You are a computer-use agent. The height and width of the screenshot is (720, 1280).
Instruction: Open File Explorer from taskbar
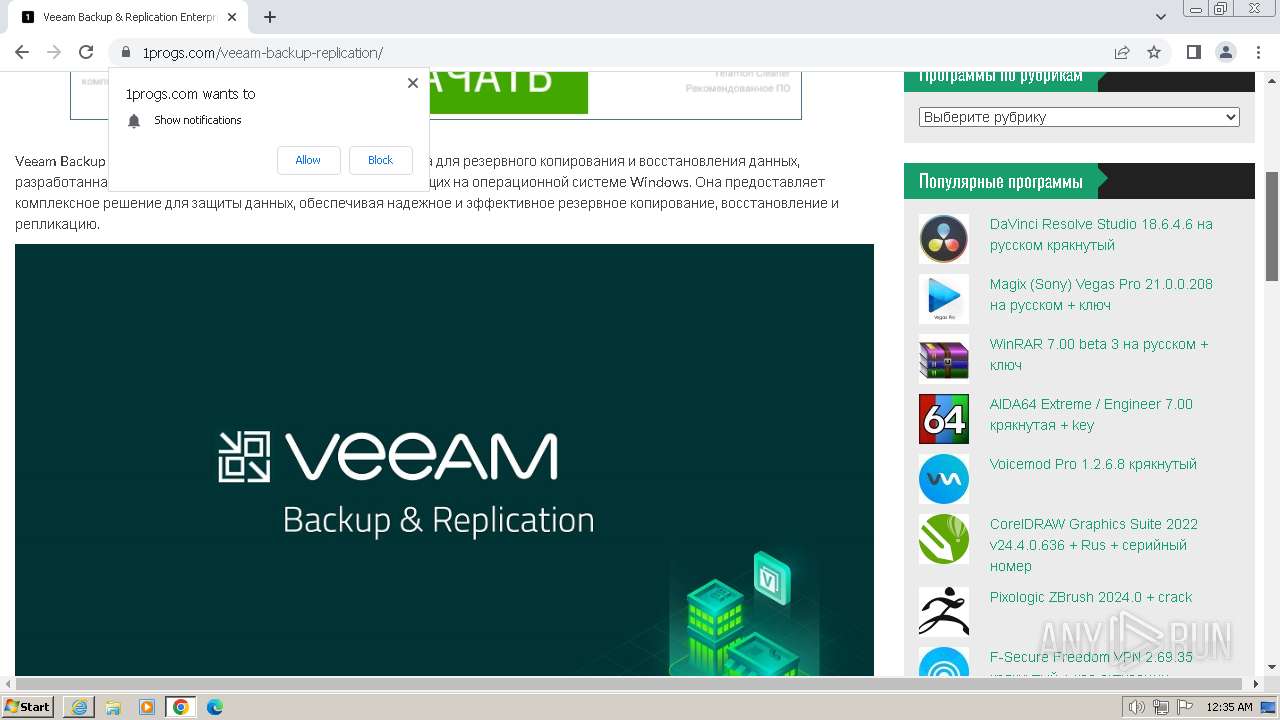113,707
